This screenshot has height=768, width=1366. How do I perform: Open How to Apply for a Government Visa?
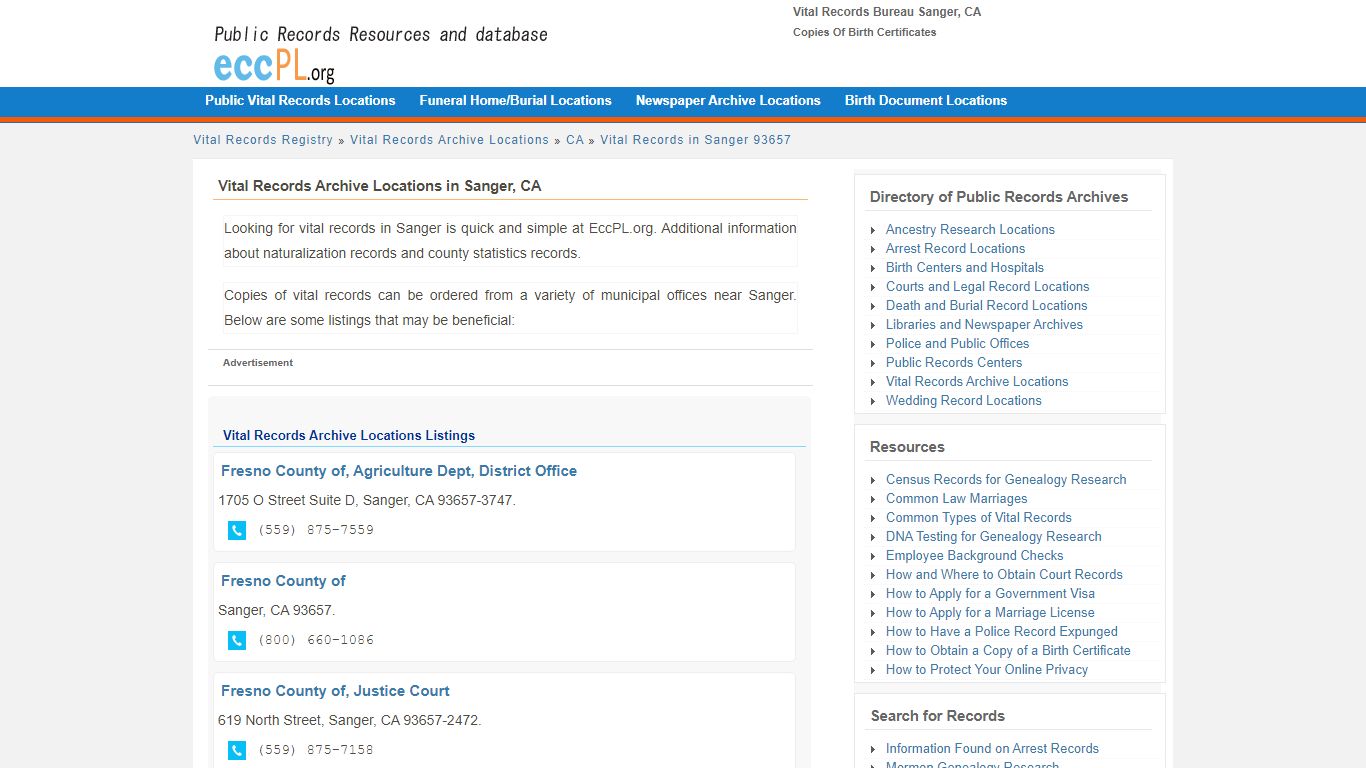click(990, 593)
